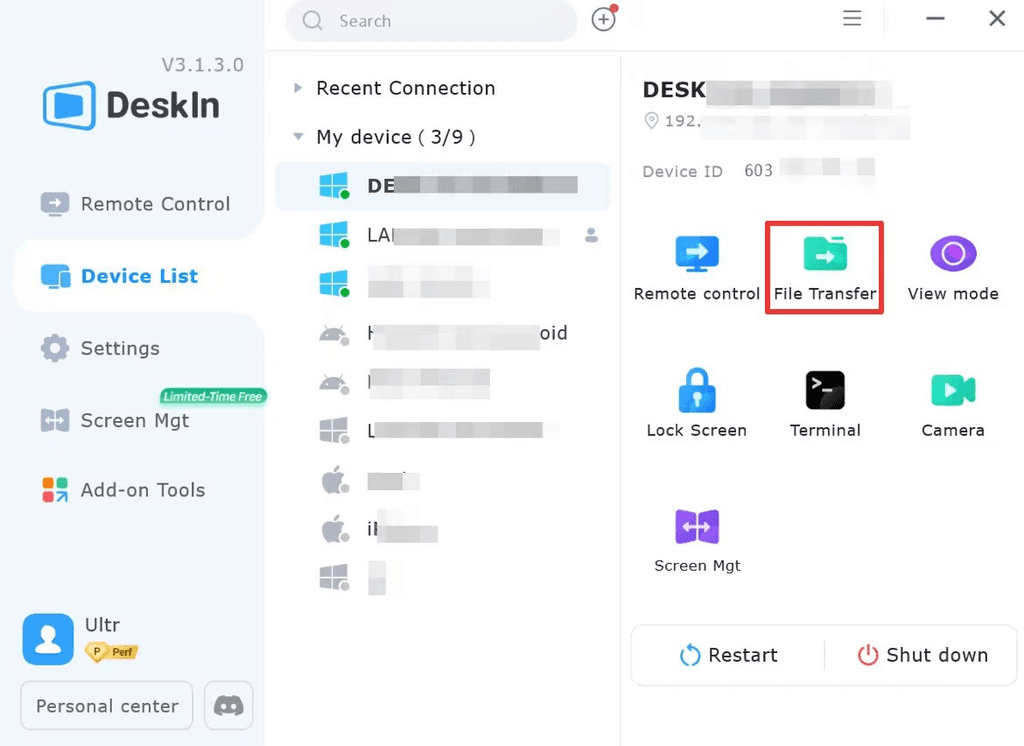Select the user avatar icon
1024x746 pixels.
(x=47, y=638)
